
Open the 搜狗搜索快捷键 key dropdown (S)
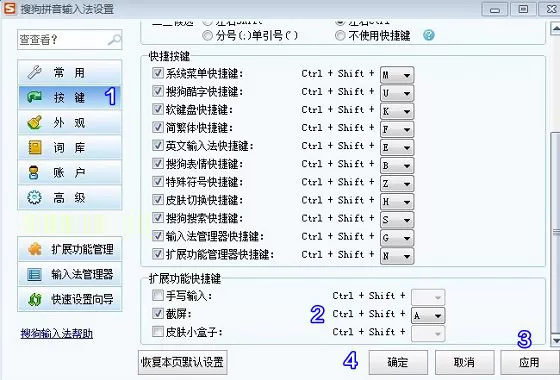[397, 220]
